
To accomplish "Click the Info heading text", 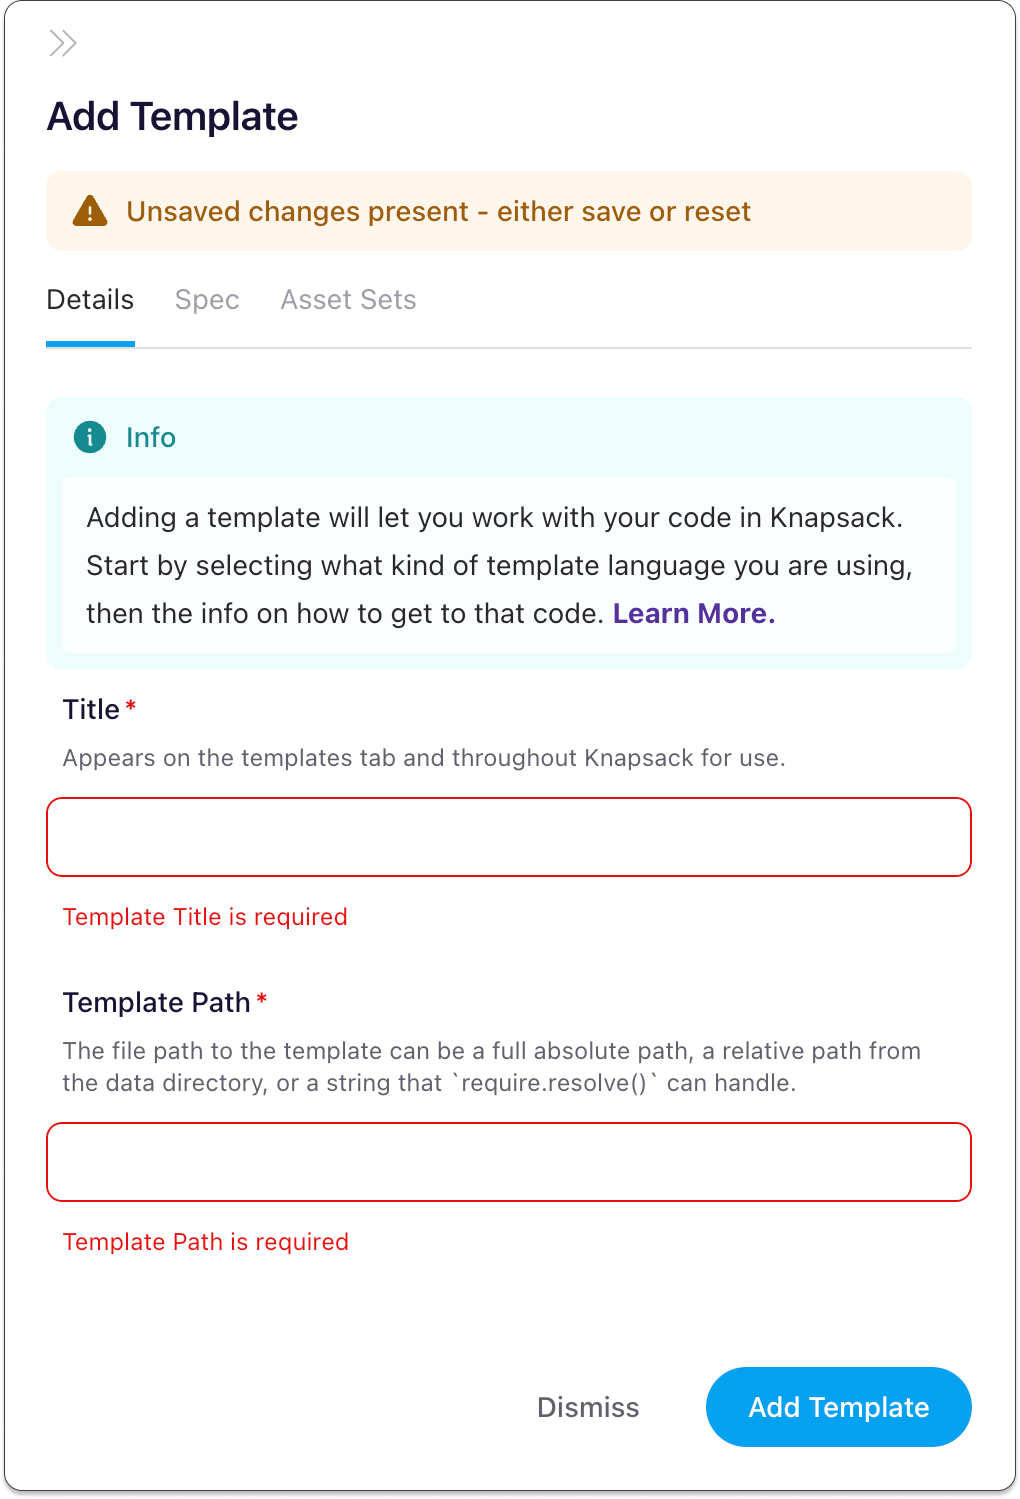I will 150,437.
